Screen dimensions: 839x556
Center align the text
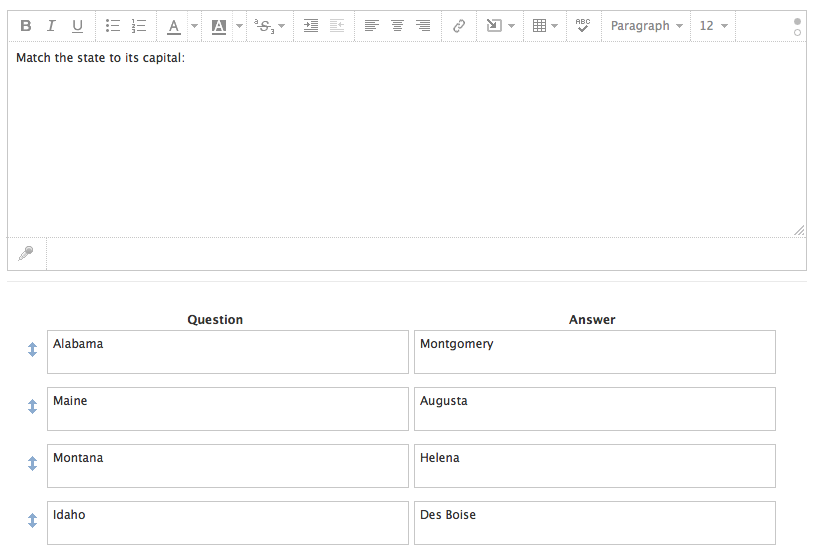point(398,26)
